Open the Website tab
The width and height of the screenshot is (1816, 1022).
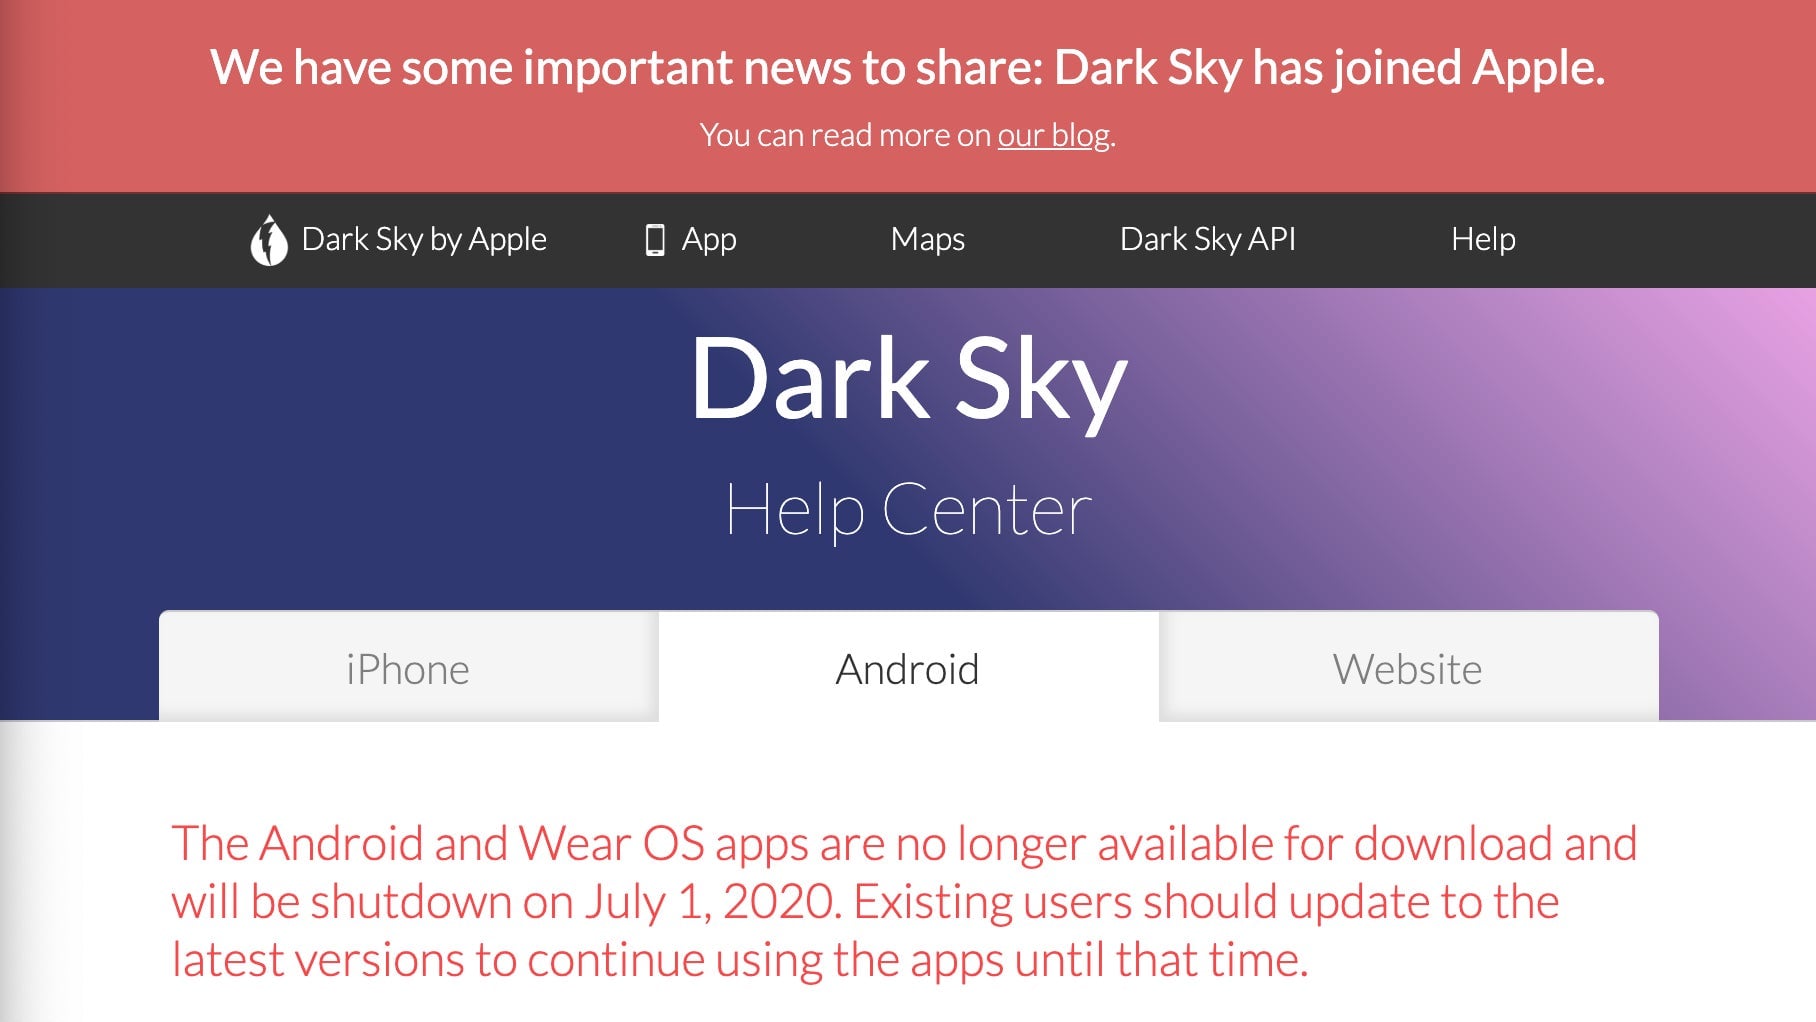point(1407,669)
